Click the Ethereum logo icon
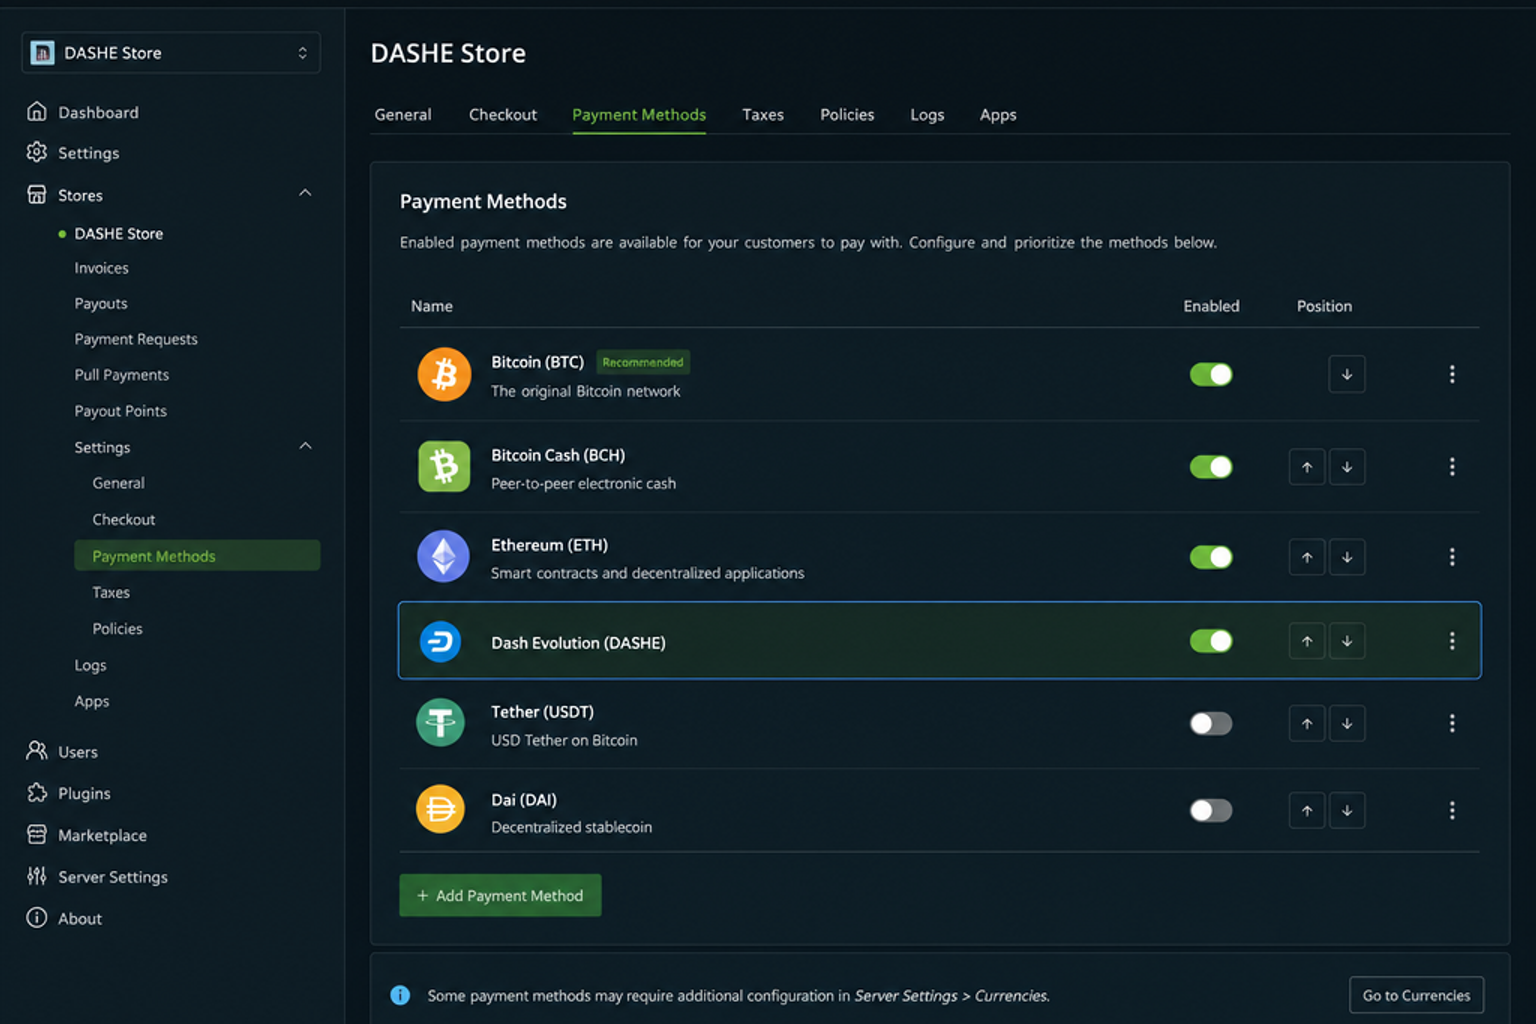The width and height of the screenshot is (1536, 1024). [443, 556]
